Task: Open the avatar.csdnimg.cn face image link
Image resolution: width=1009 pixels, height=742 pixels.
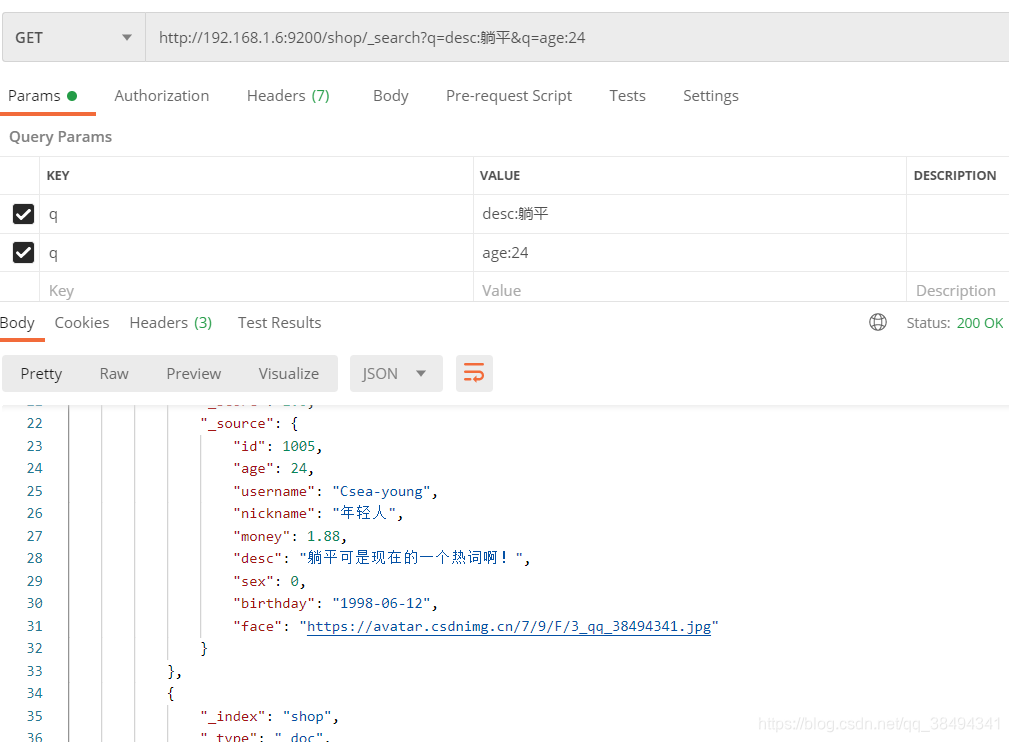Action: (508, 627)
